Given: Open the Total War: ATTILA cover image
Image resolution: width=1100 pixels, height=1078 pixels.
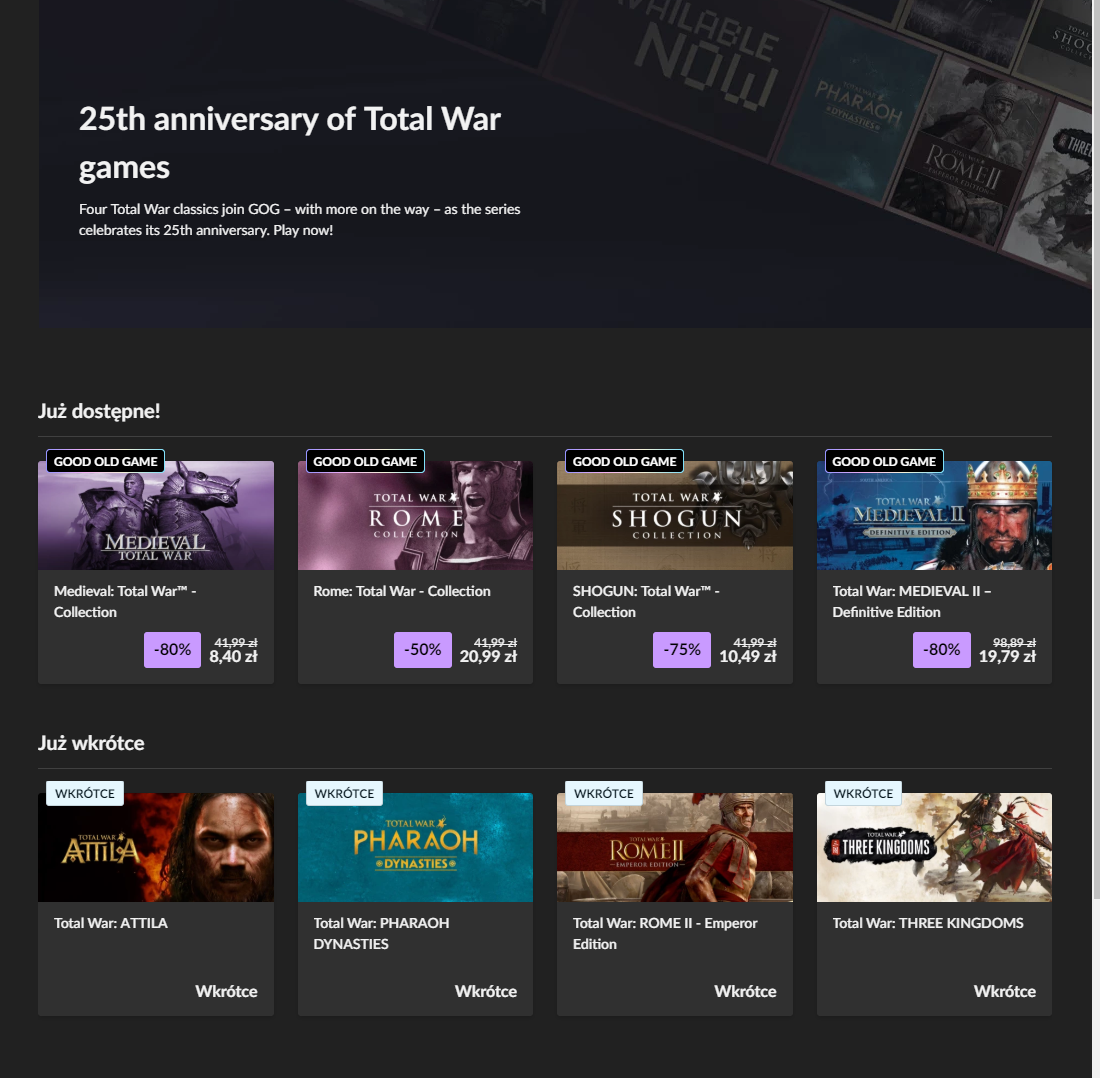Looking at the screenshot, I should pyautogui.click(x=156, y=847).
